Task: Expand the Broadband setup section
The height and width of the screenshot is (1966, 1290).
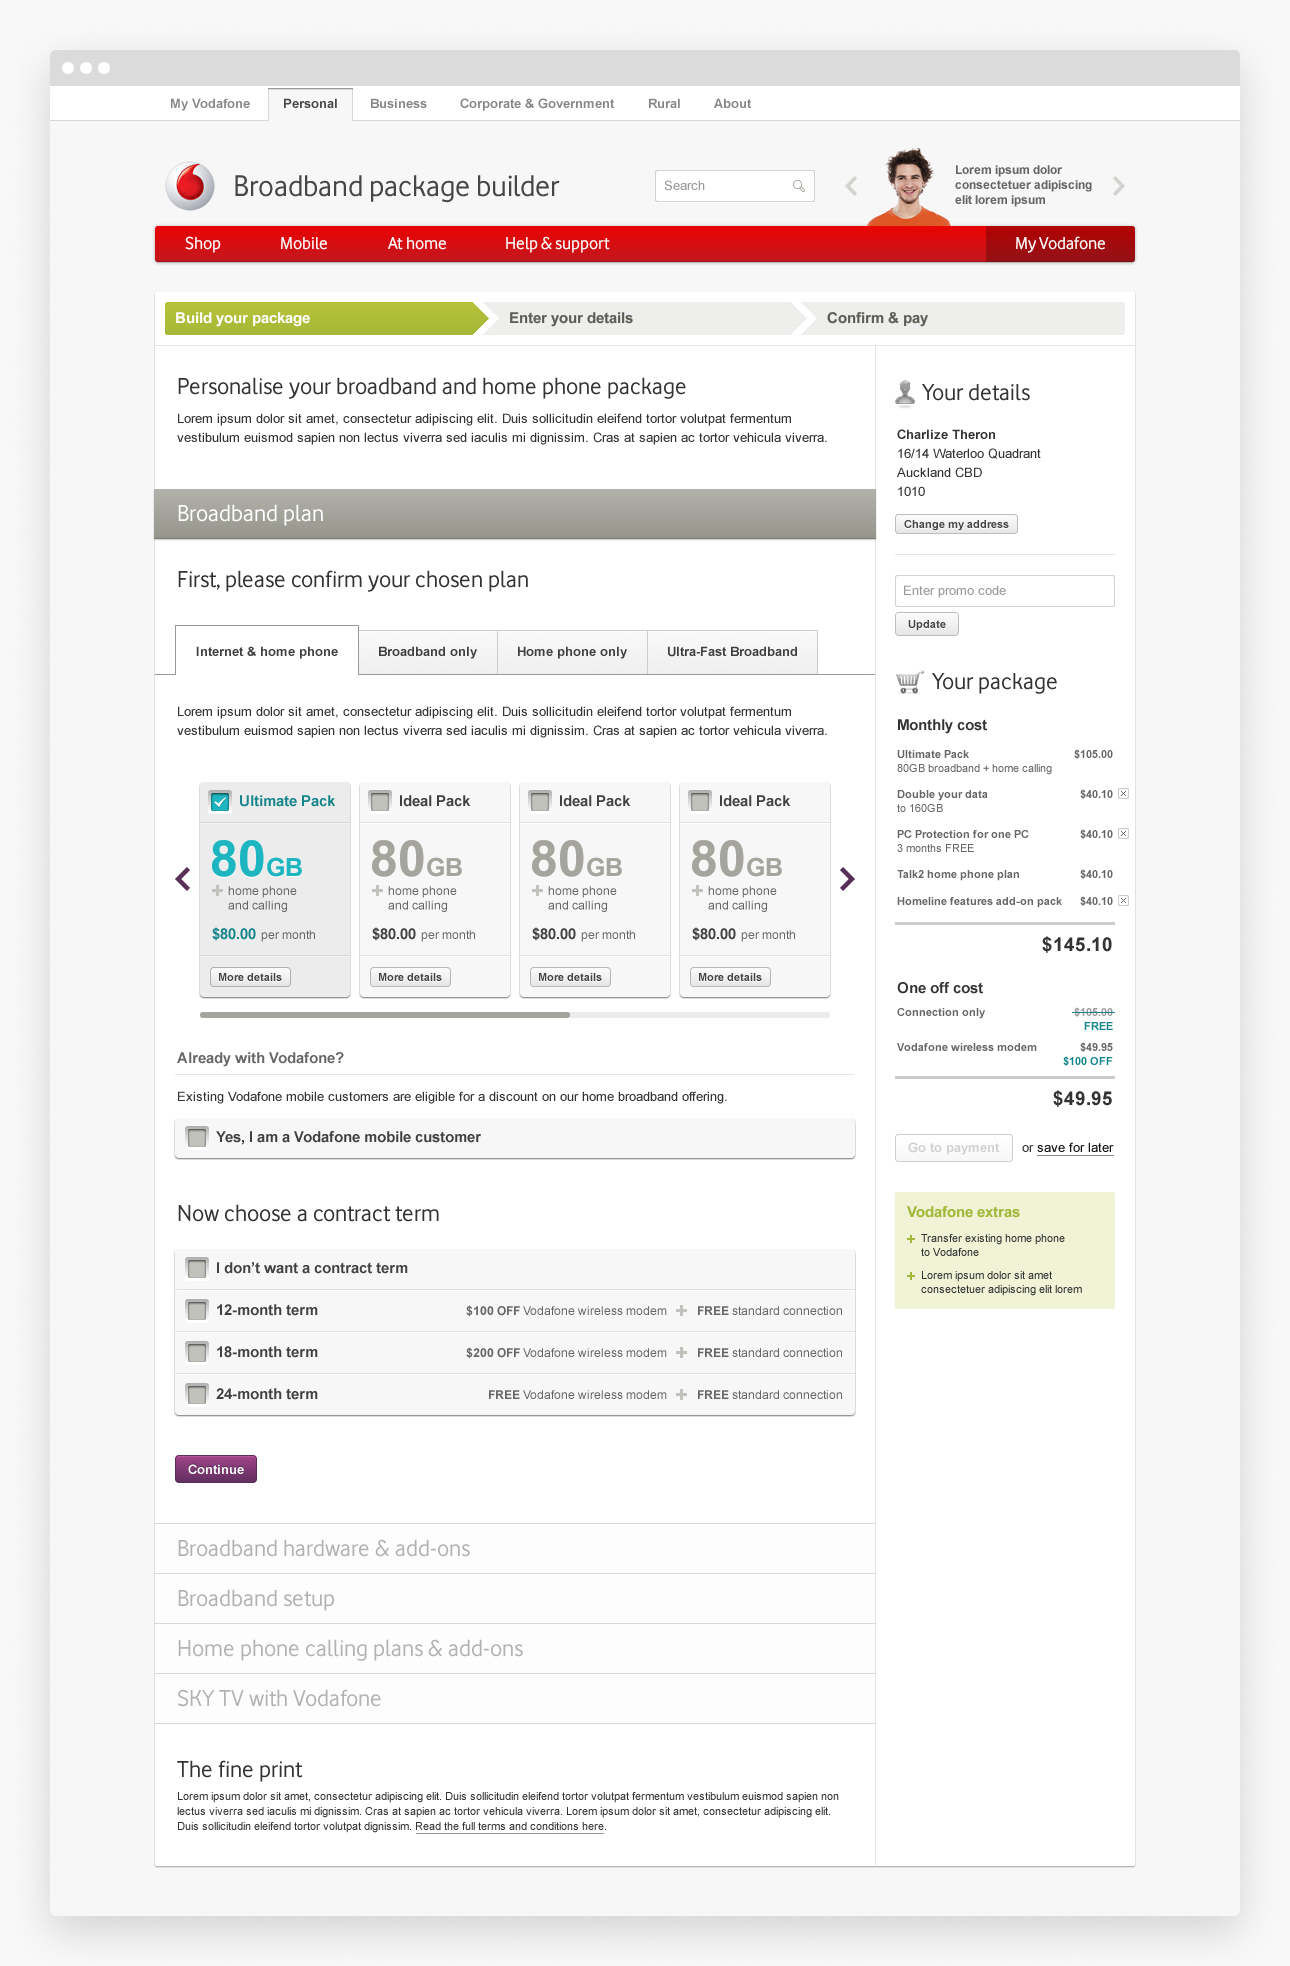Action: click(256, 1599)
